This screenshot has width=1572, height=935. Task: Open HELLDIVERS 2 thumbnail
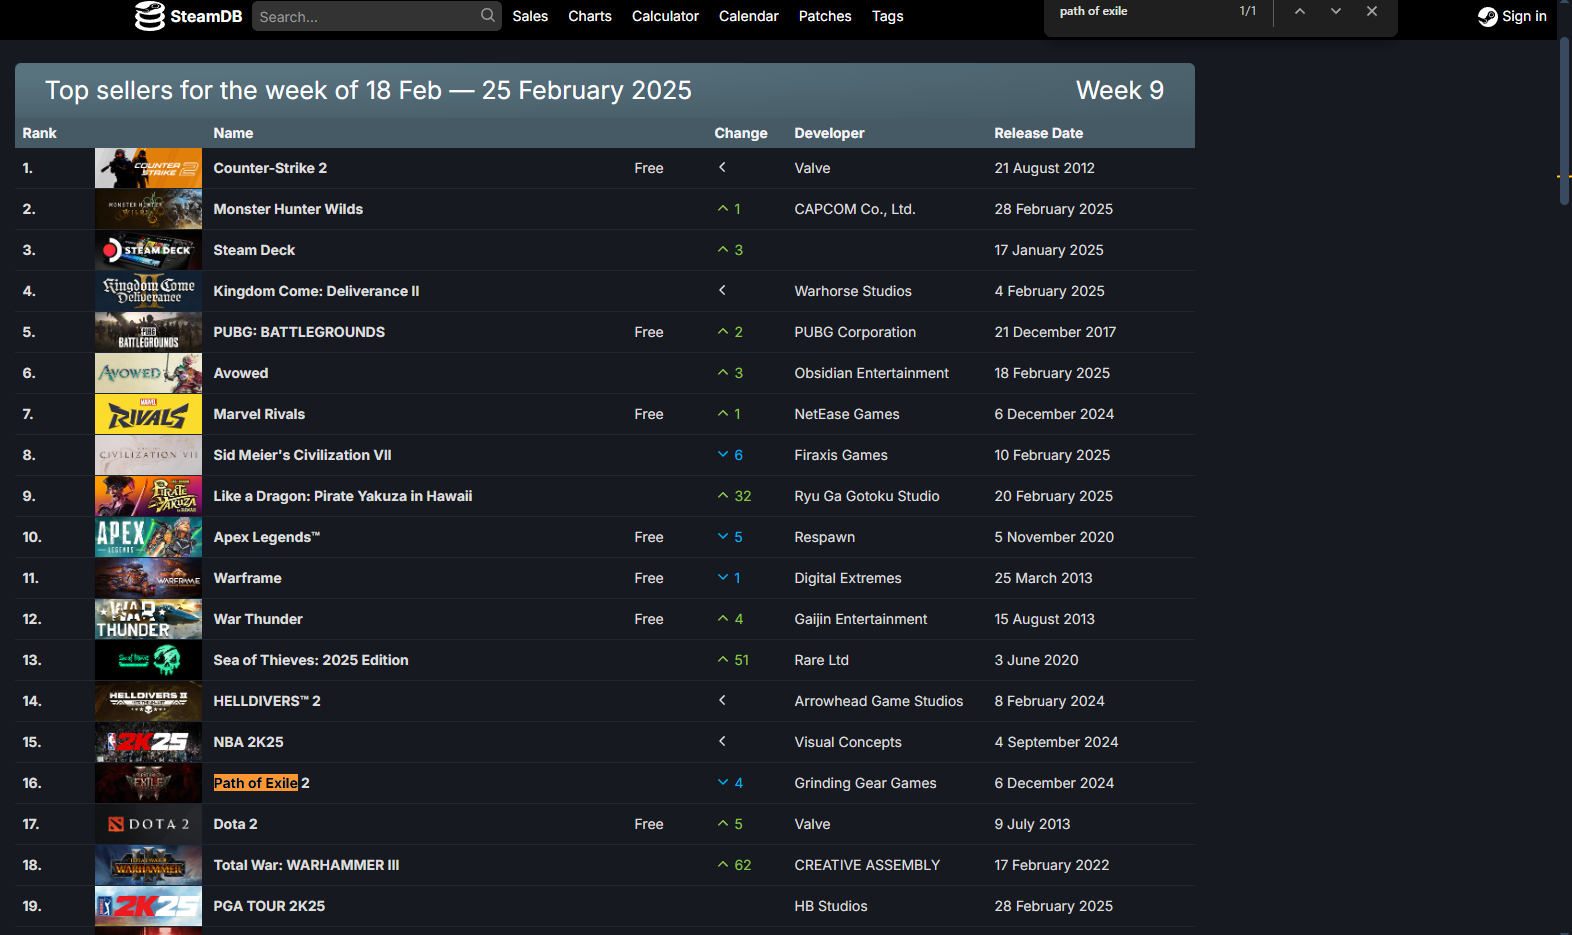148,701
